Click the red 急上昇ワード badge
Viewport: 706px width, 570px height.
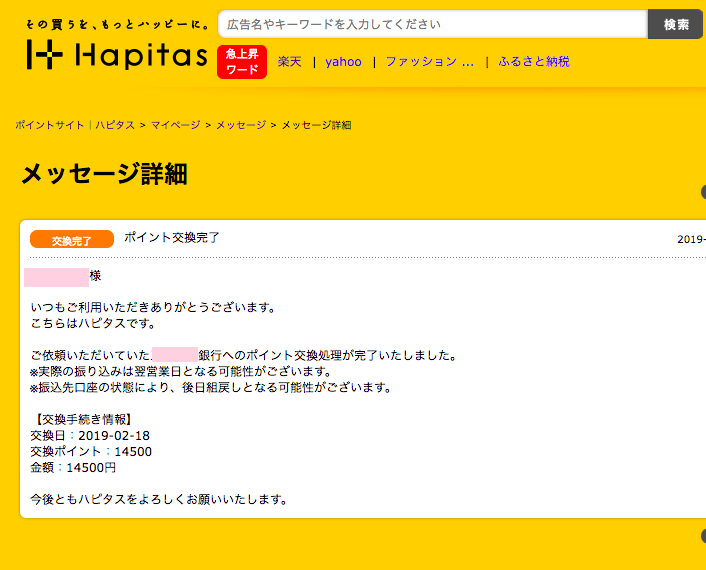242,62
